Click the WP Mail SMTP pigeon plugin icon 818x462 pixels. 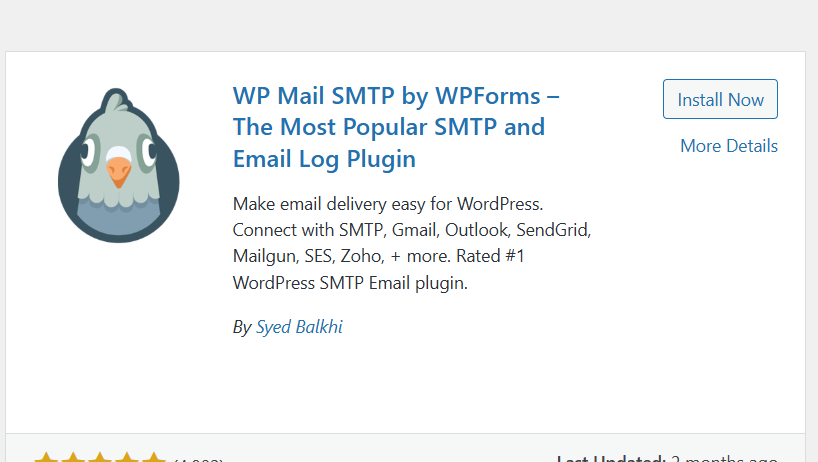pos(118,165)
